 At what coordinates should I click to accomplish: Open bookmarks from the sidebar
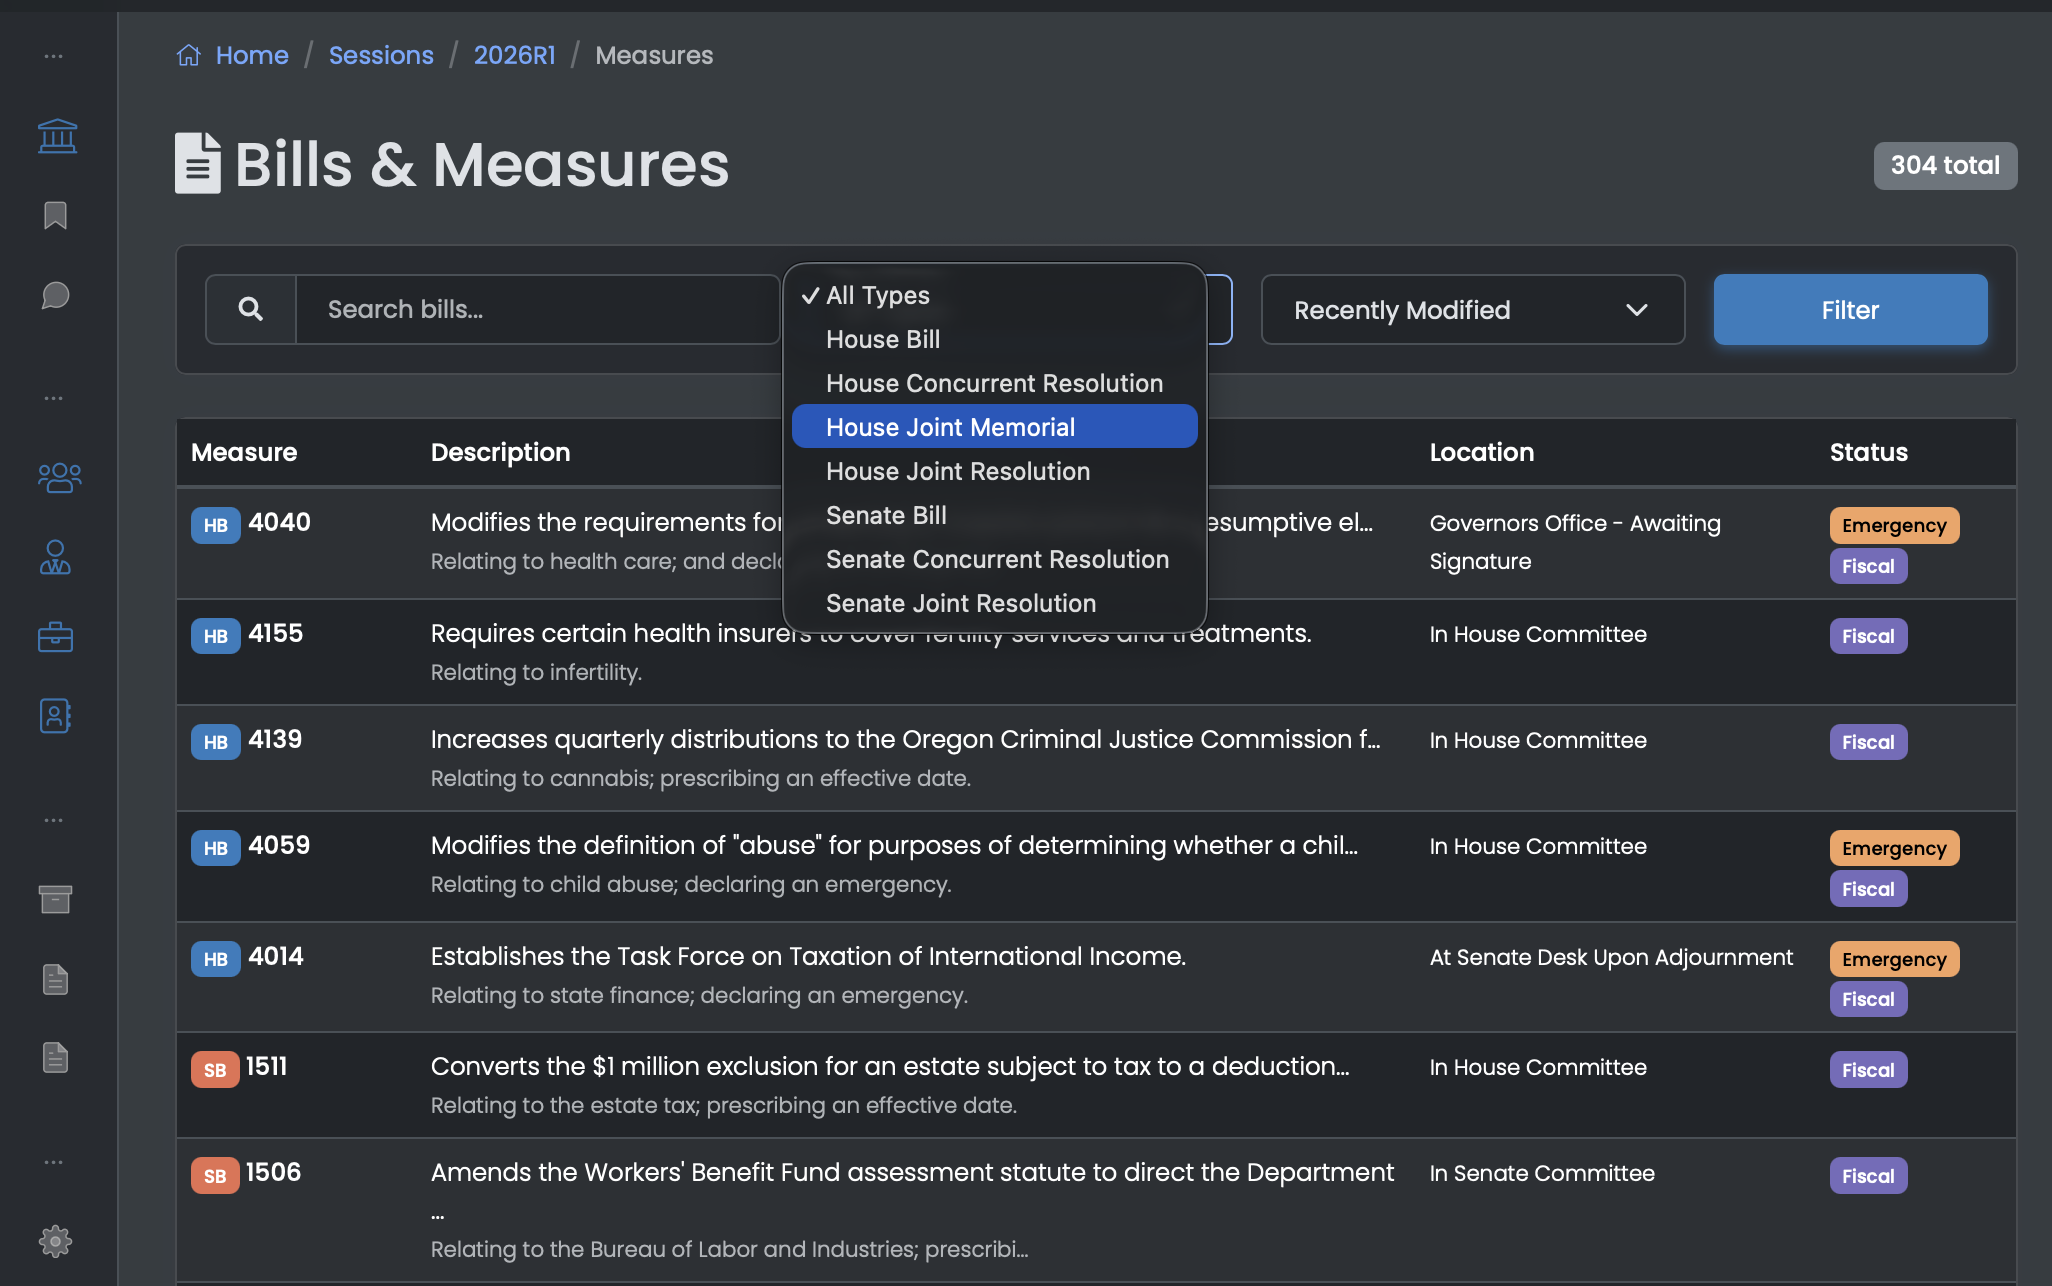click(55, 215)
